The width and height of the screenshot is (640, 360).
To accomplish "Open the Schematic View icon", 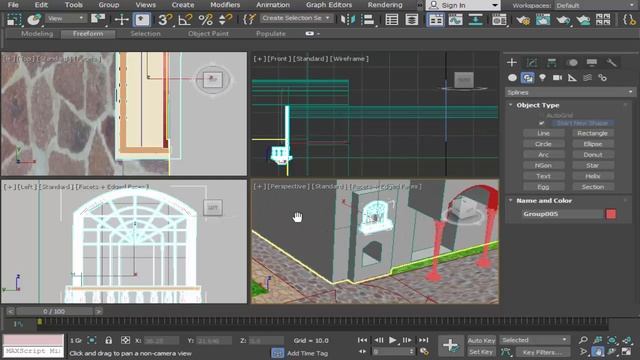I will pyautogui.click(x=476, y=19).
